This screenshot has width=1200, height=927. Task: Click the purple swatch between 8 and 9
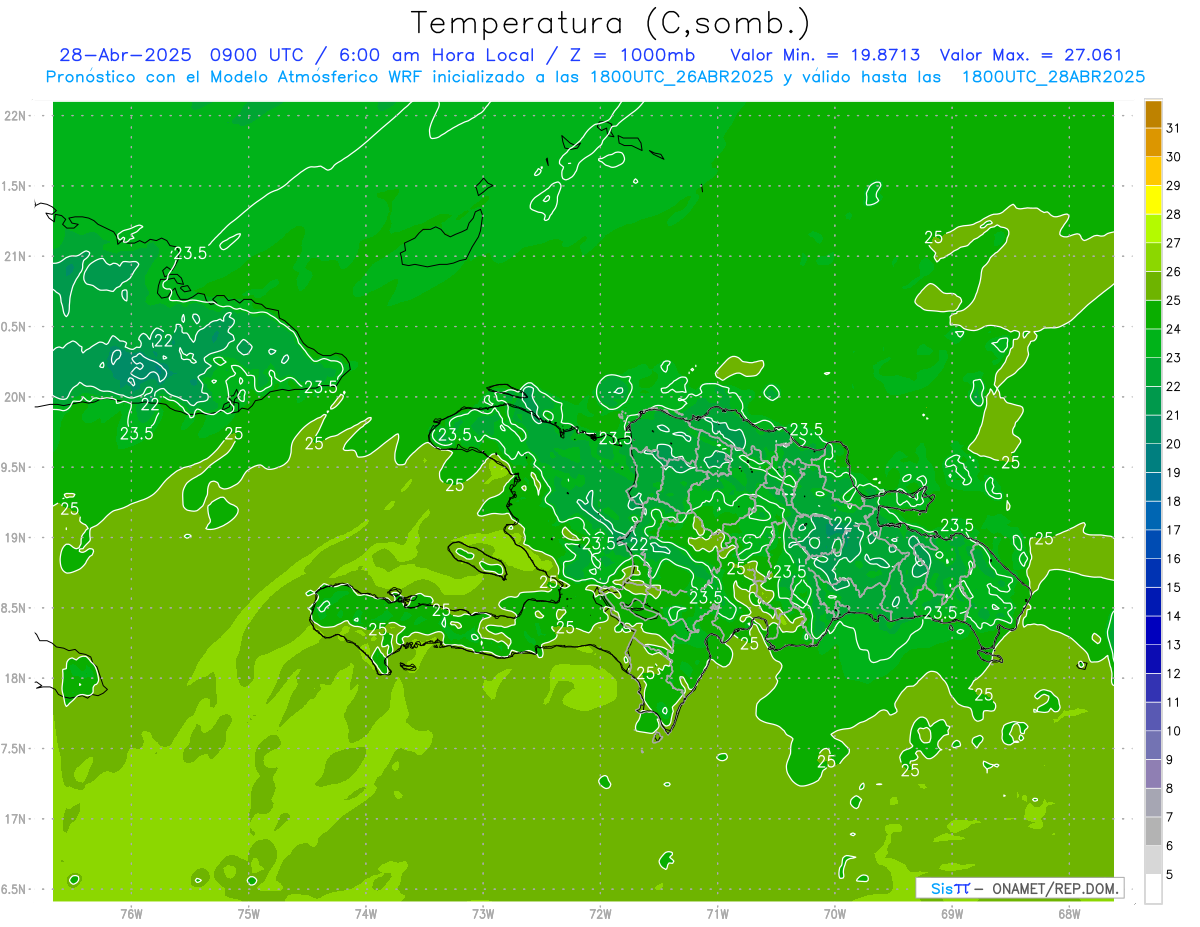pyautogui.click(x=1153, y=774)
